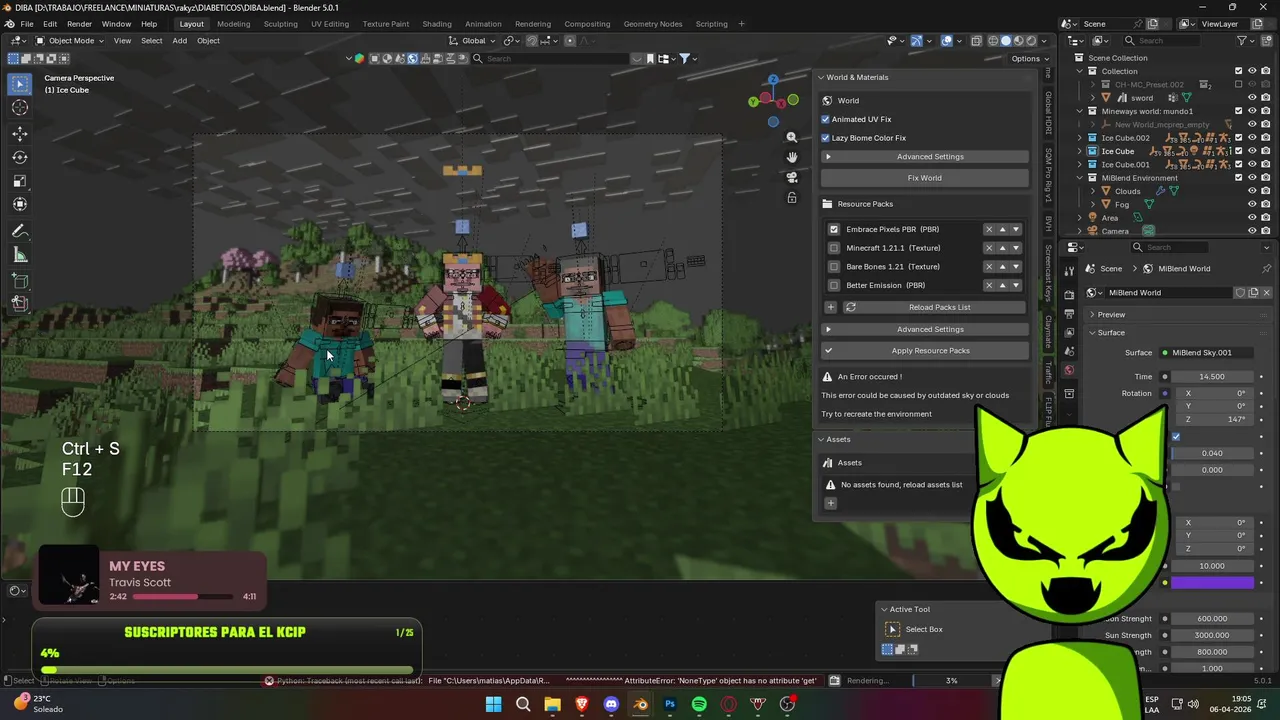The width and height of the screenshot is (1280, 720).
Task: Open Photoshop from the taskbar
Action: tap(670, 704)
